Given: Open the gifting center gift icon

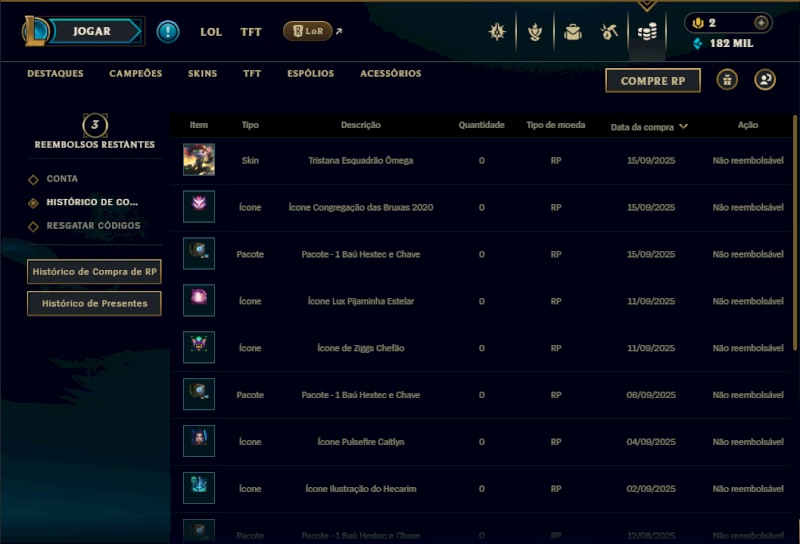Looking at the screenshot, I should click(727, 80).
